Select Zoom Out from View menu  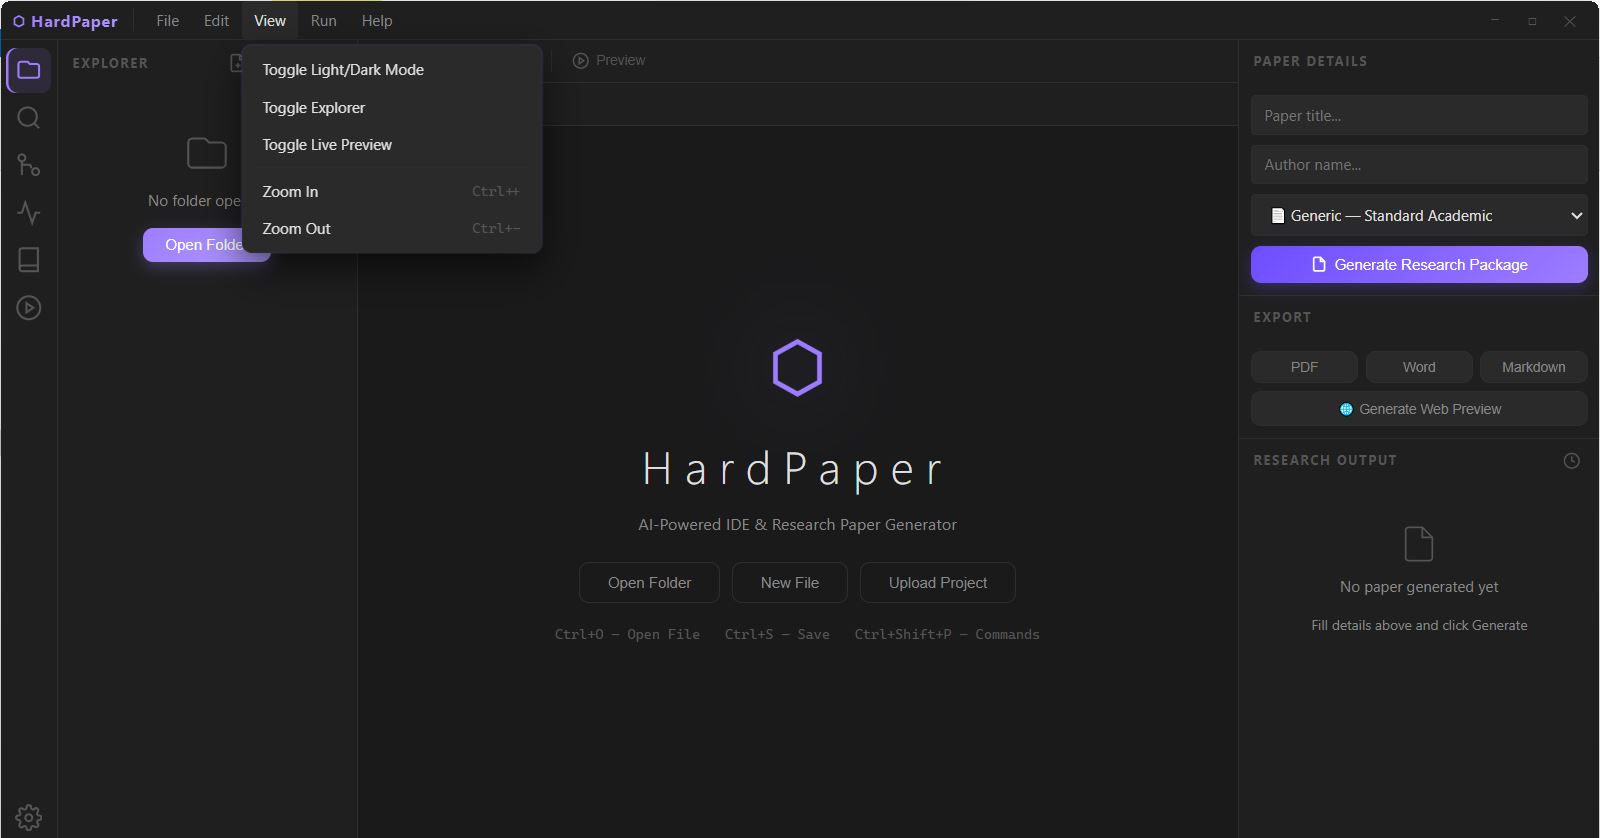click(392, 229)
